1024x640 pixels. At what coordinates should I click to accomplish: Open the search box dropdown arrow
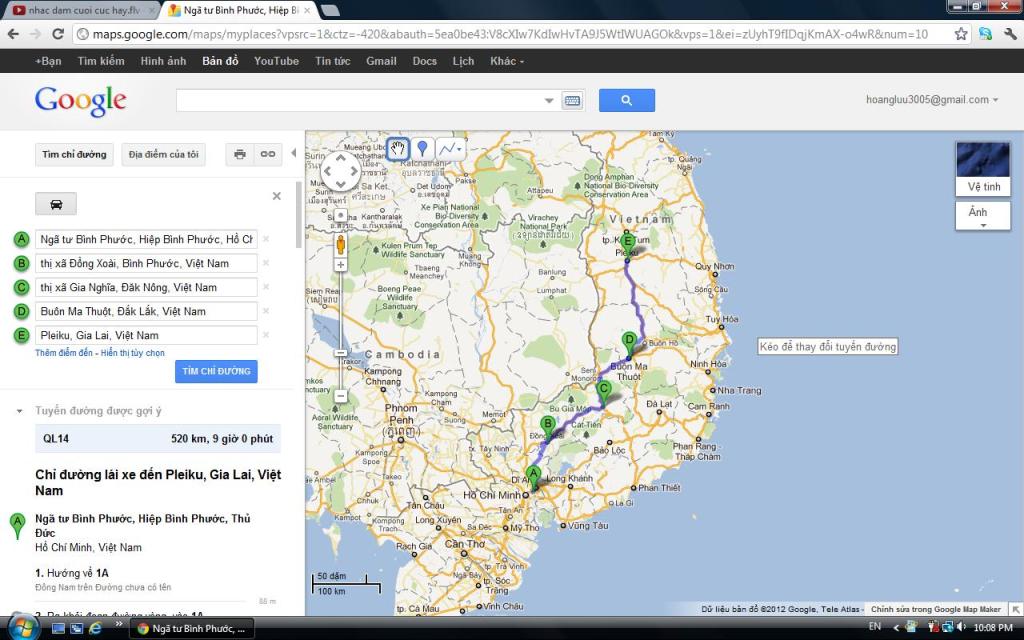coord(549,101)
